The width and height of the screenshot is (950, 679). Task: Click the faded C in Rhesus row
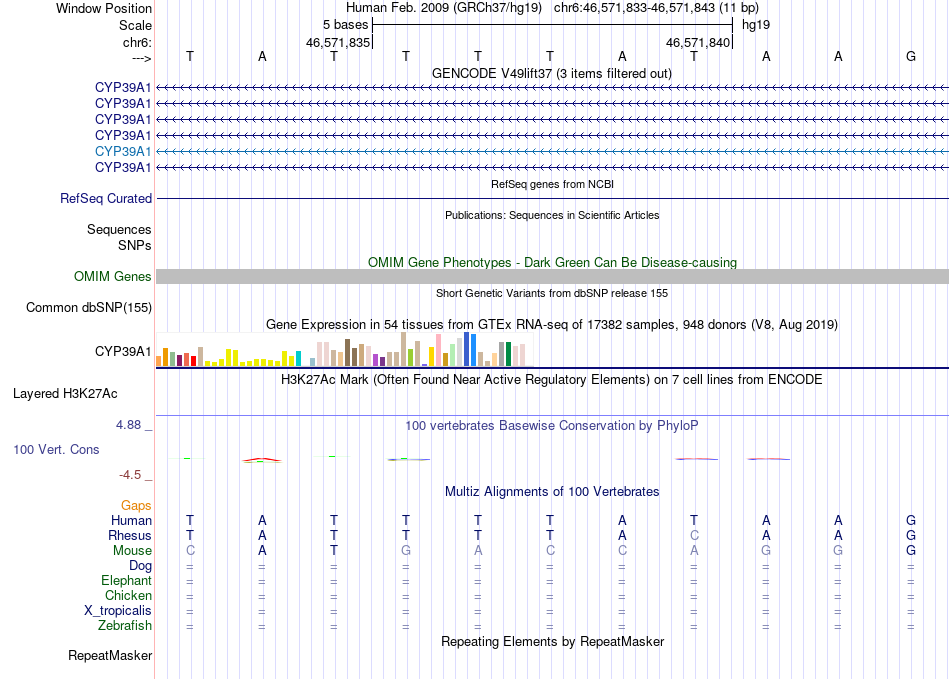click(x=694, y=535)
